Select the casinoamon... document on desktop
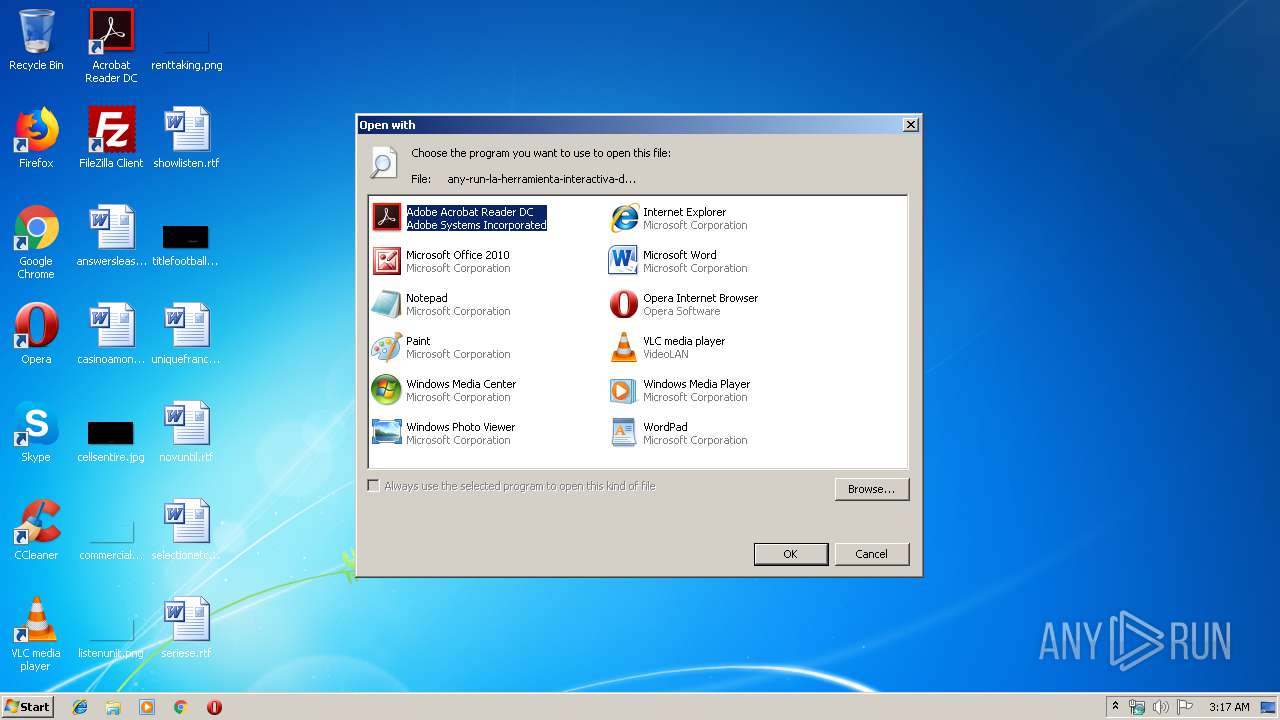Viewport: 1280px width, 720px height. [x=111, y=334]
